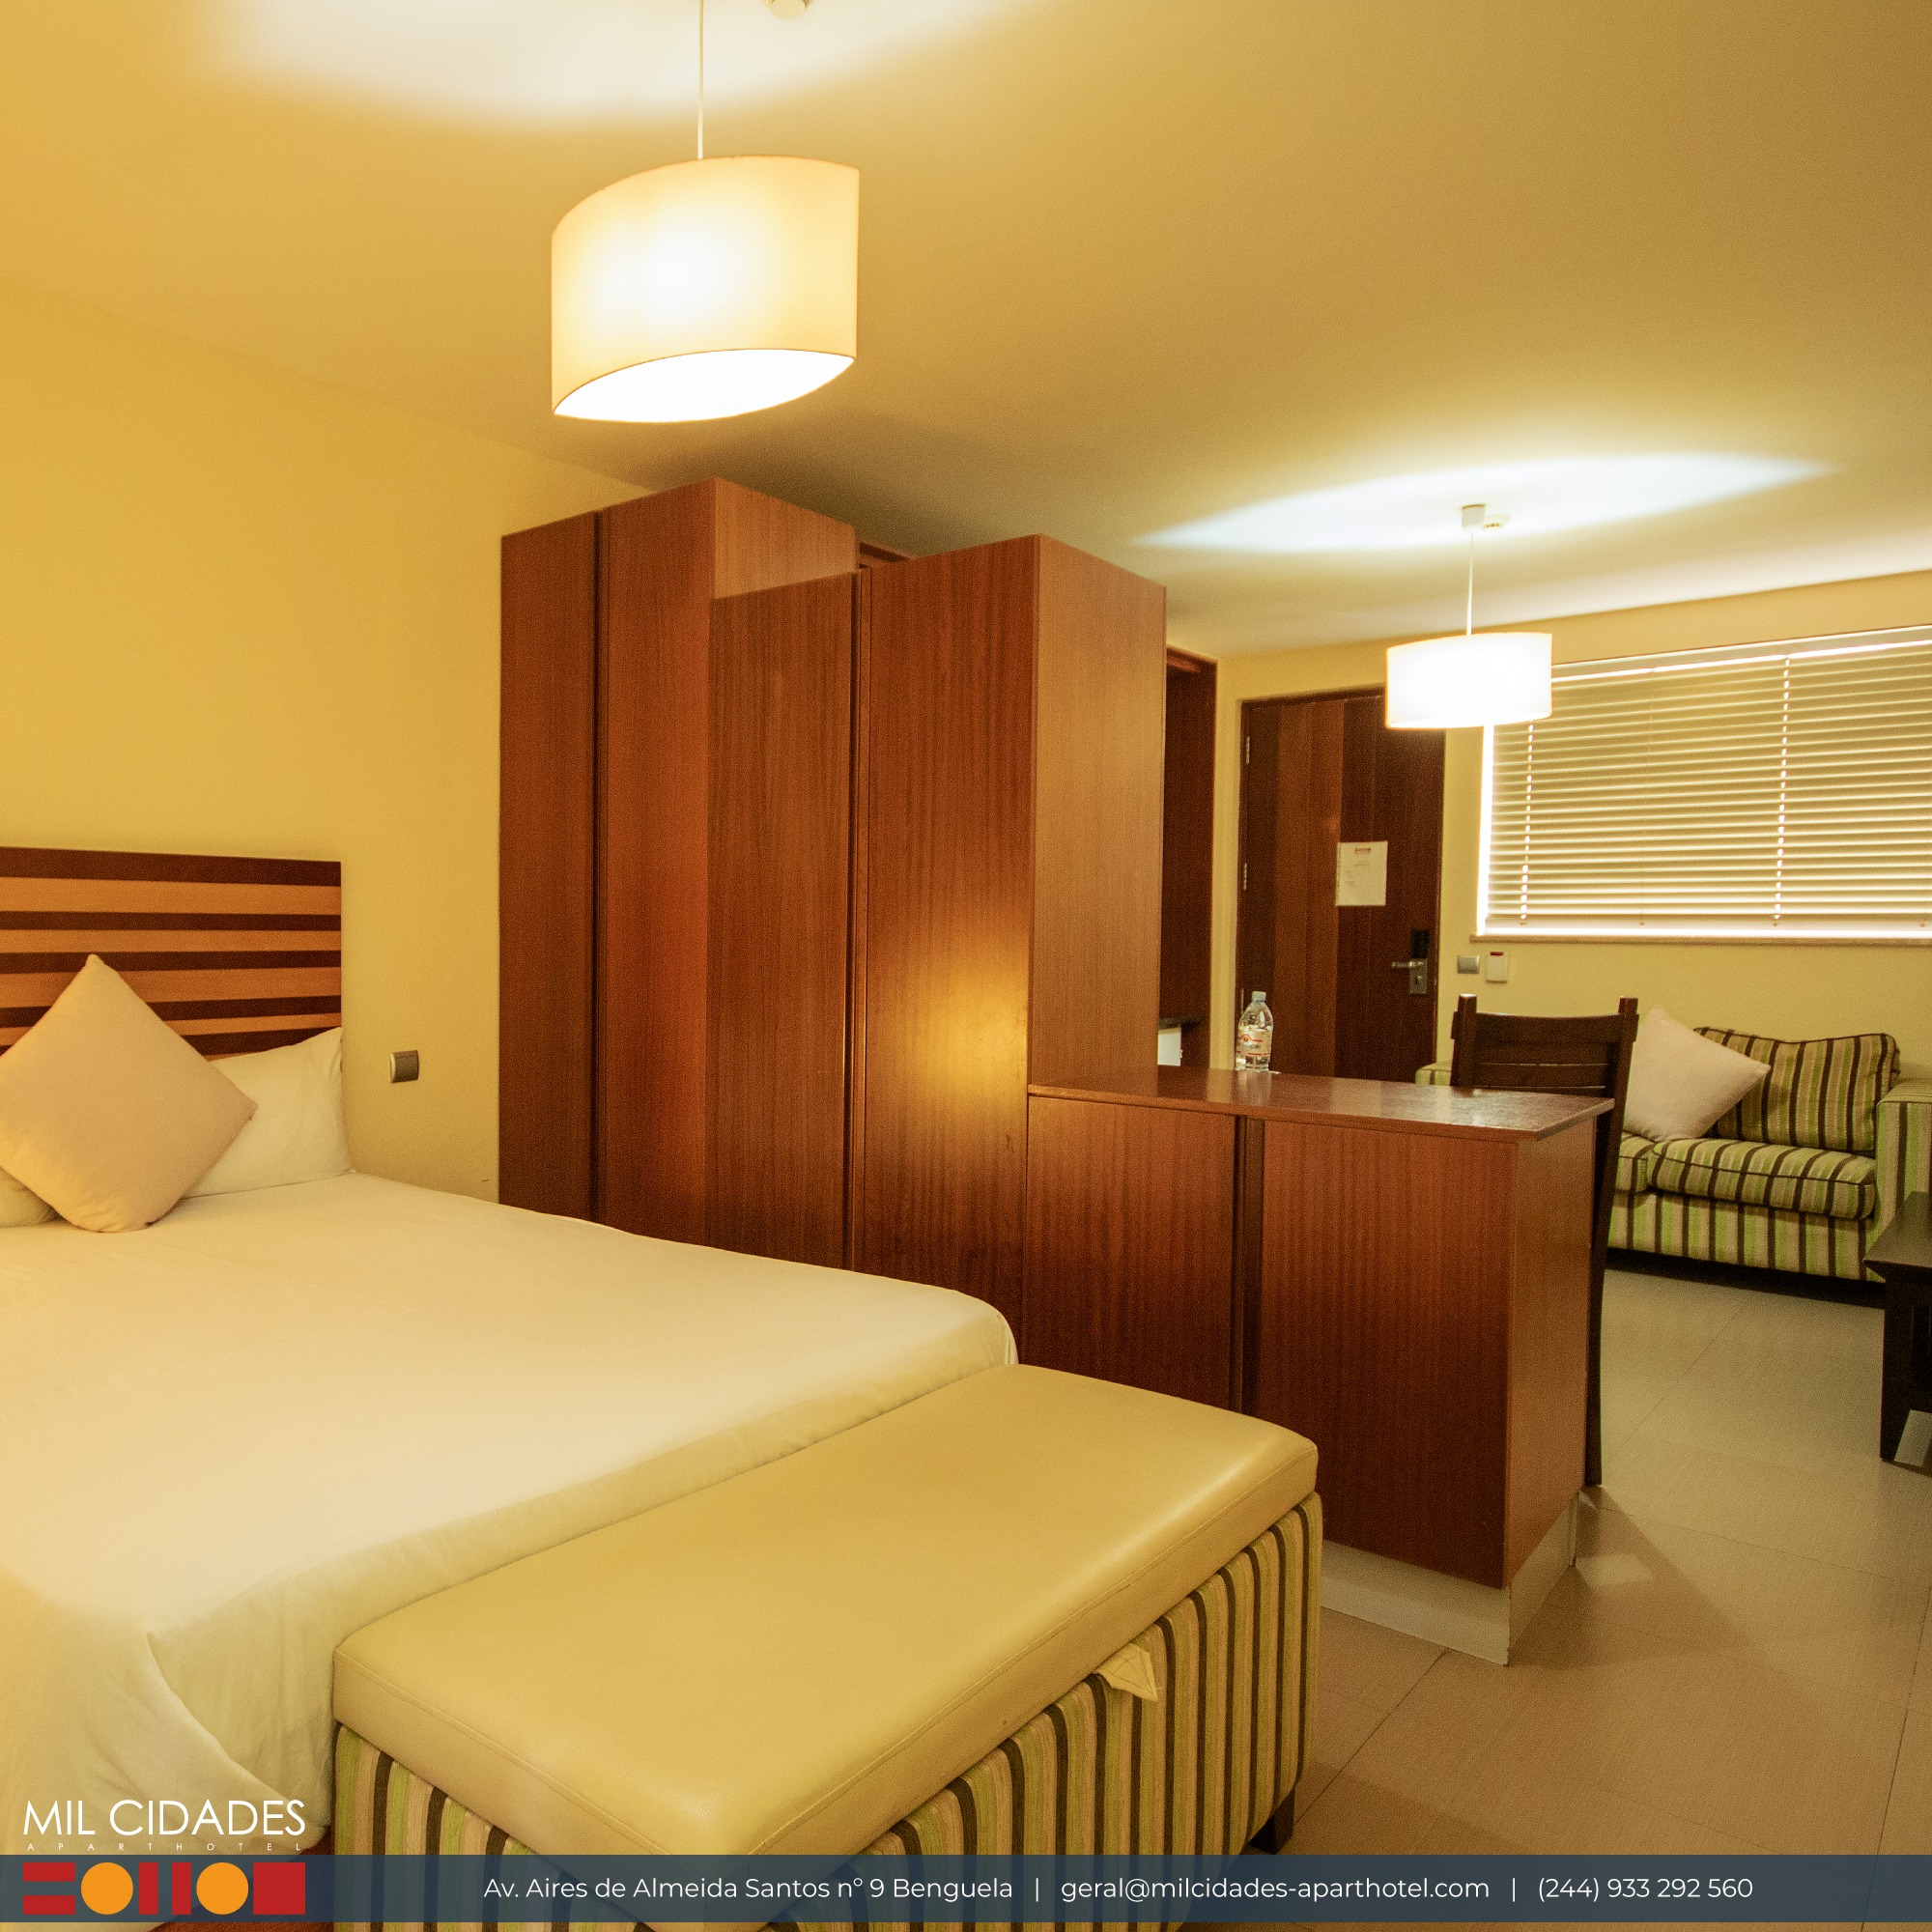Click the large pendant lamp over bed

705,287
